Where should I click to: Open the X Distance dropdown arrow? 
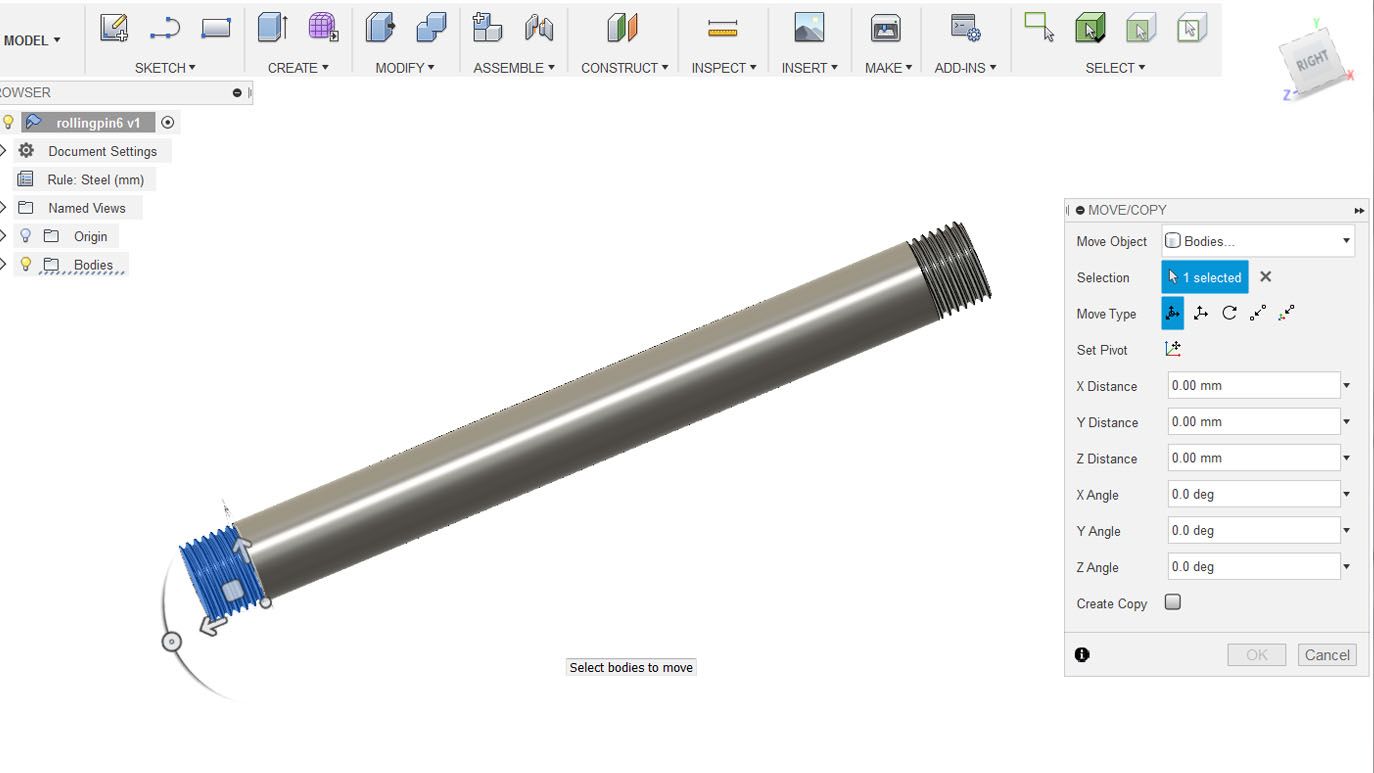1347,385
